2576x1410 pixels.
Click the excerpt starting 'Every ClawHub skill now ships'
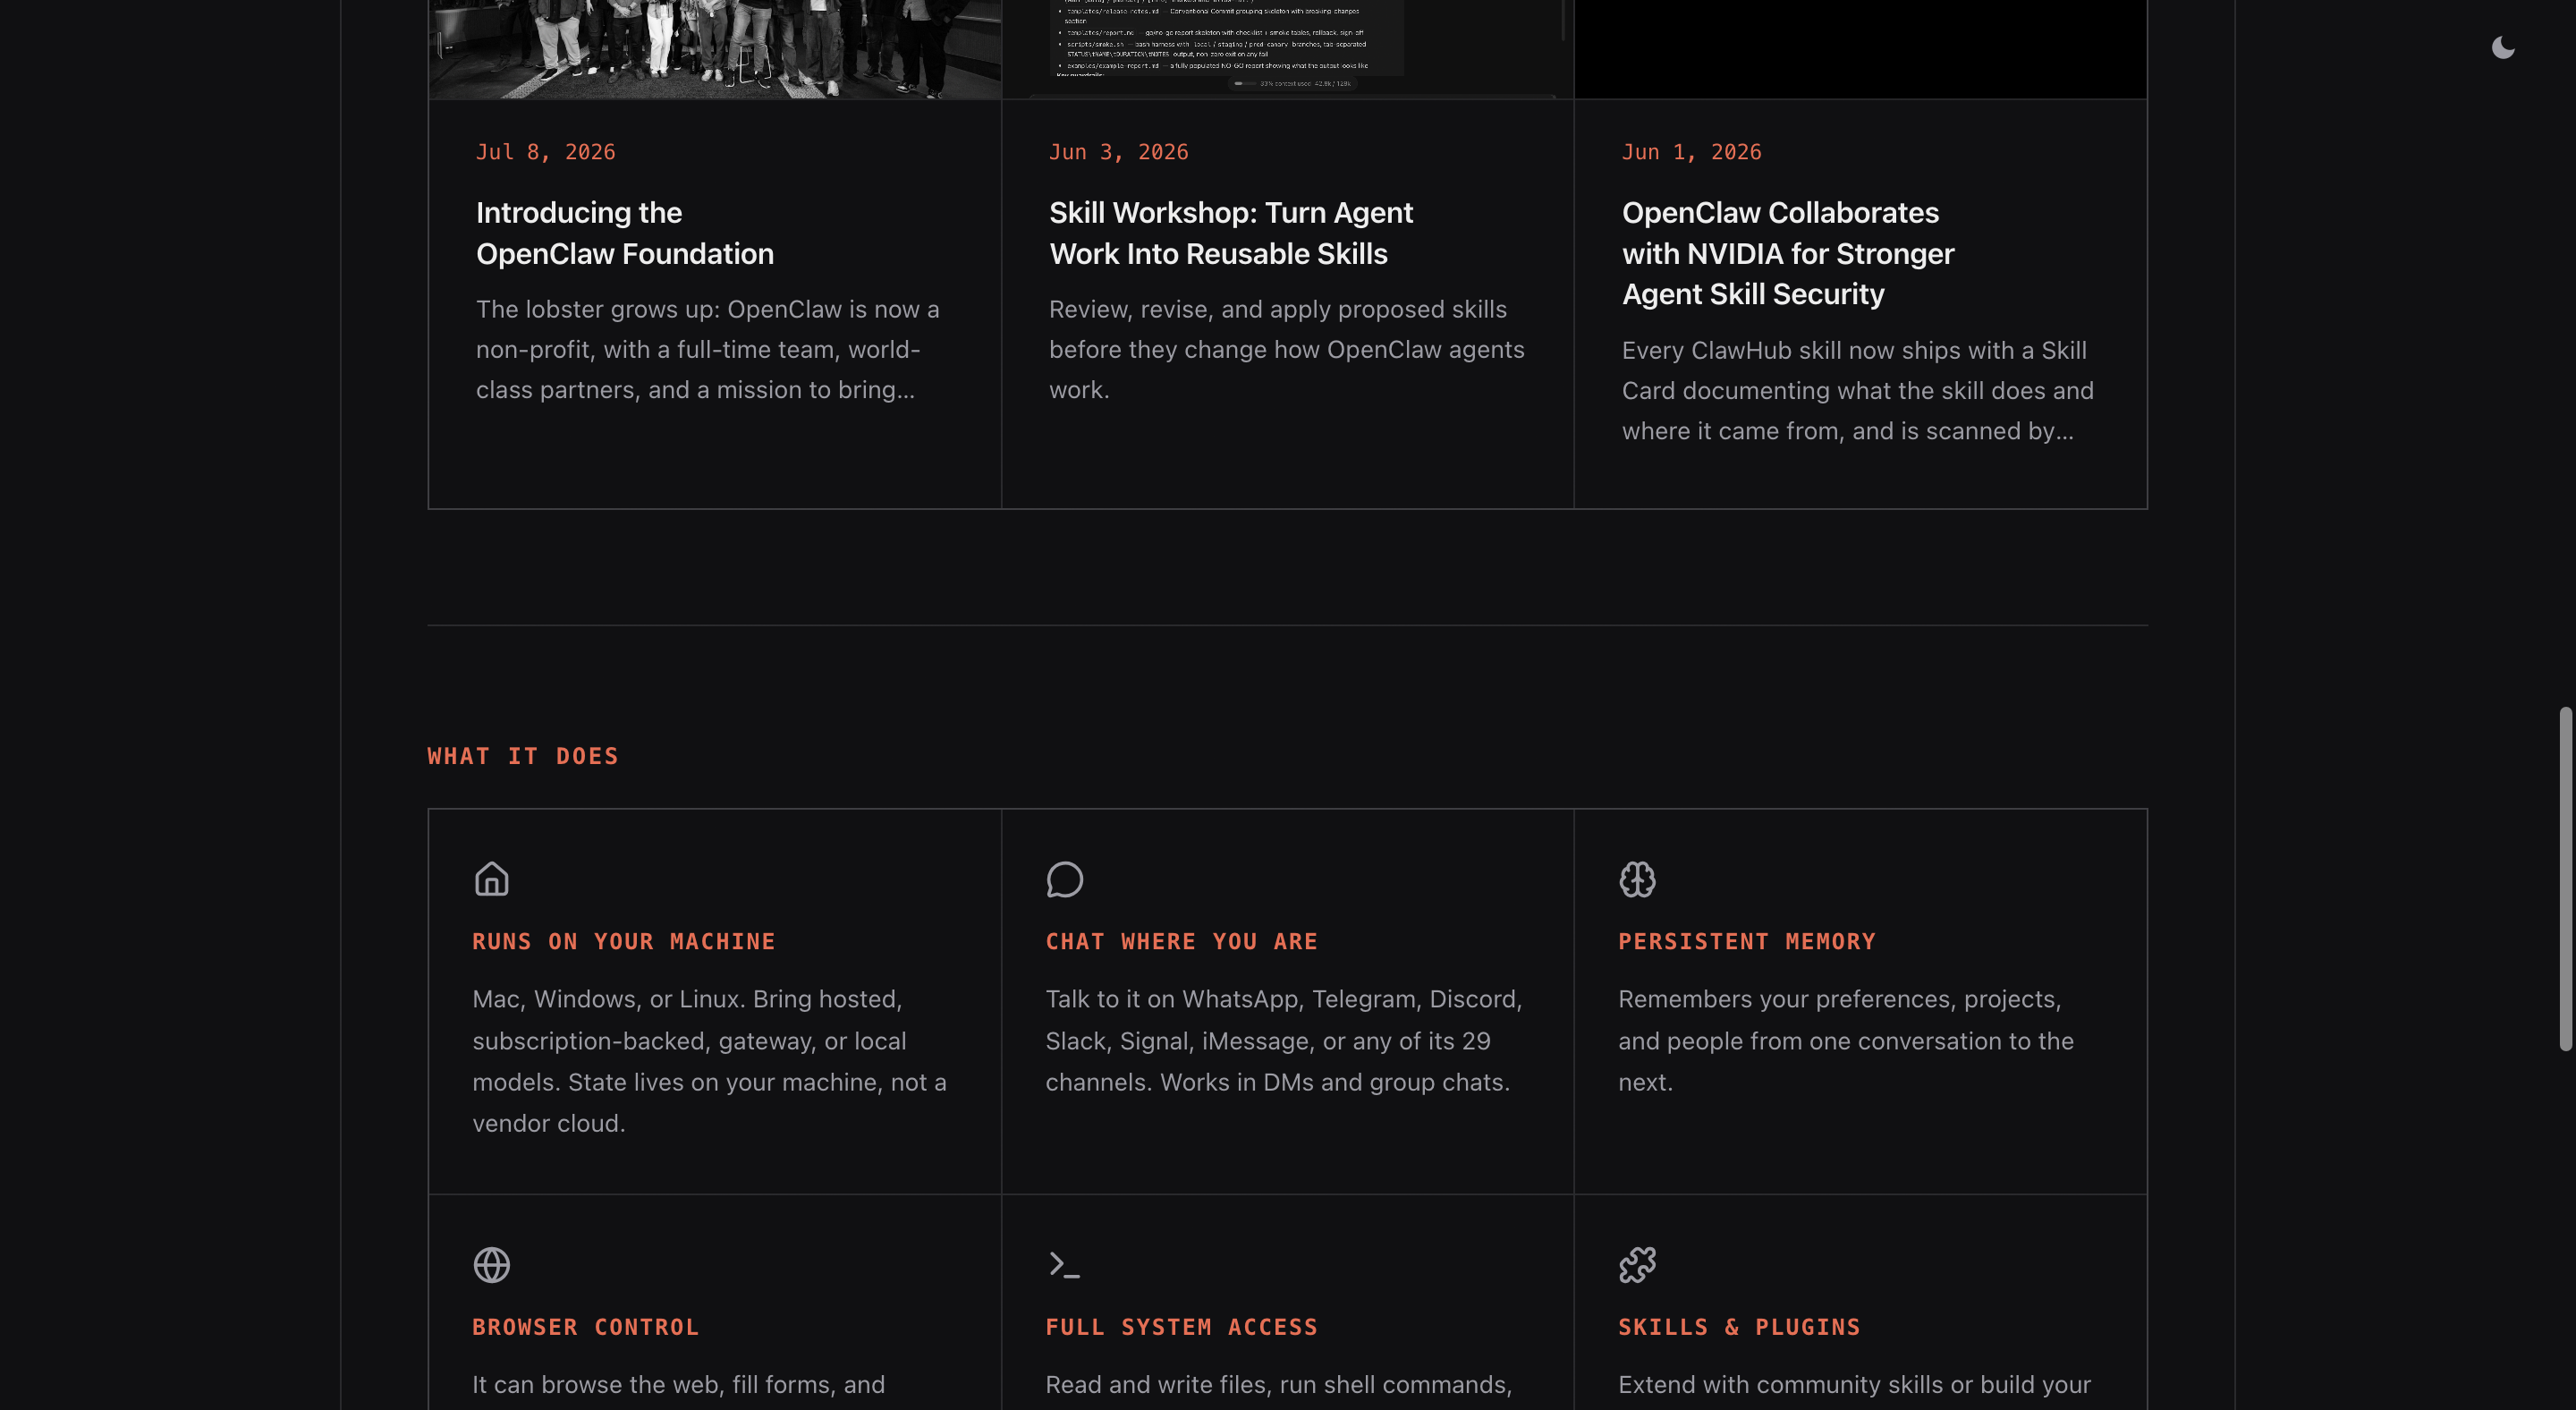tap(1858, 391)
